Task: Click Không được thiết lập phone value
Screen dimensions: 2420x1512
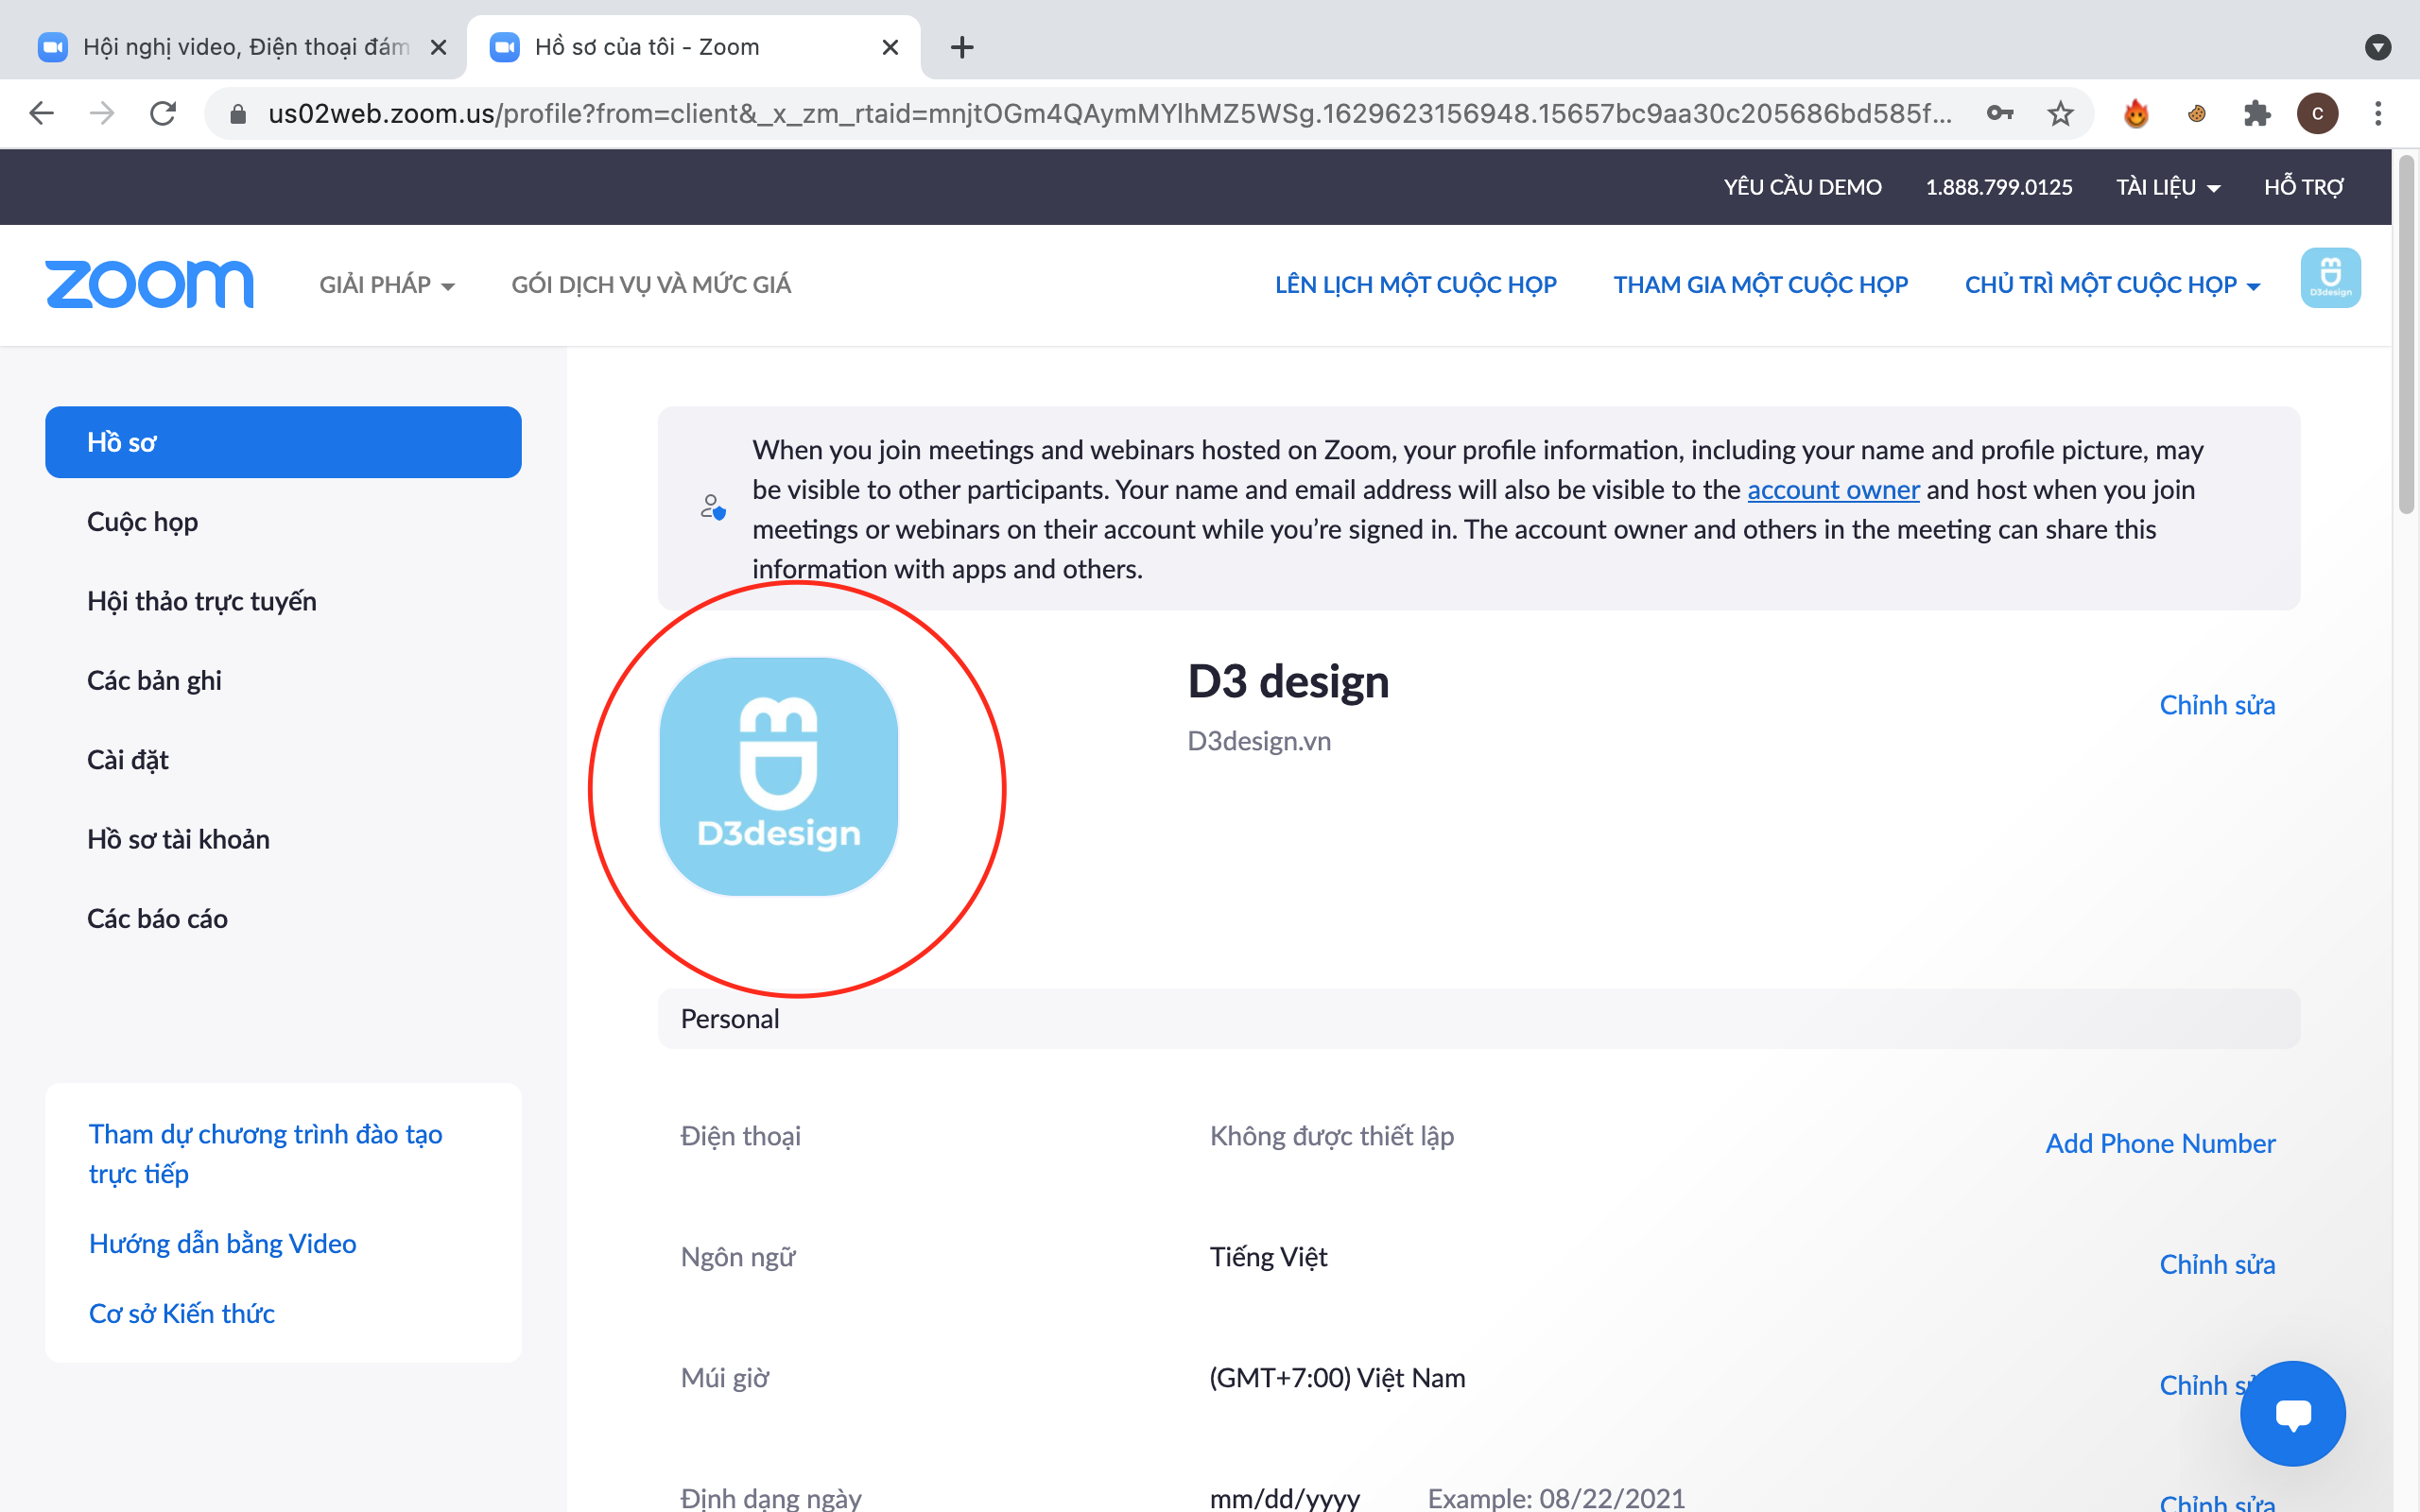Action: [1332, 1136]
